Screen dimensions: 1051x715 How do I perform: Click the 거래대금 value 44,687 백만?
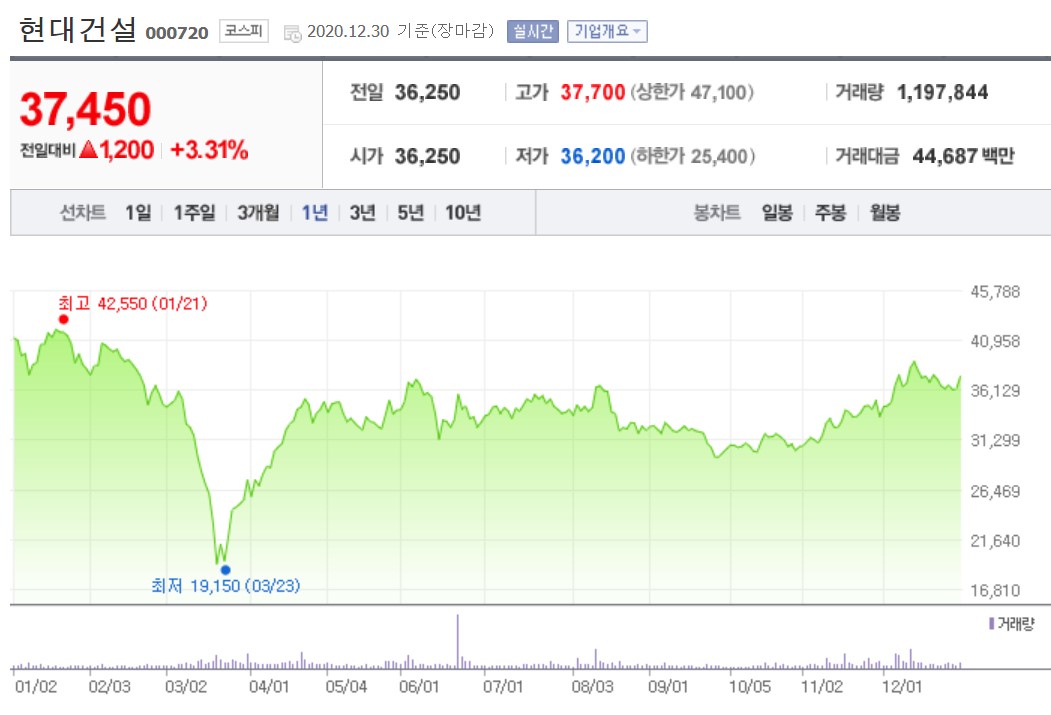pos(963,156)
